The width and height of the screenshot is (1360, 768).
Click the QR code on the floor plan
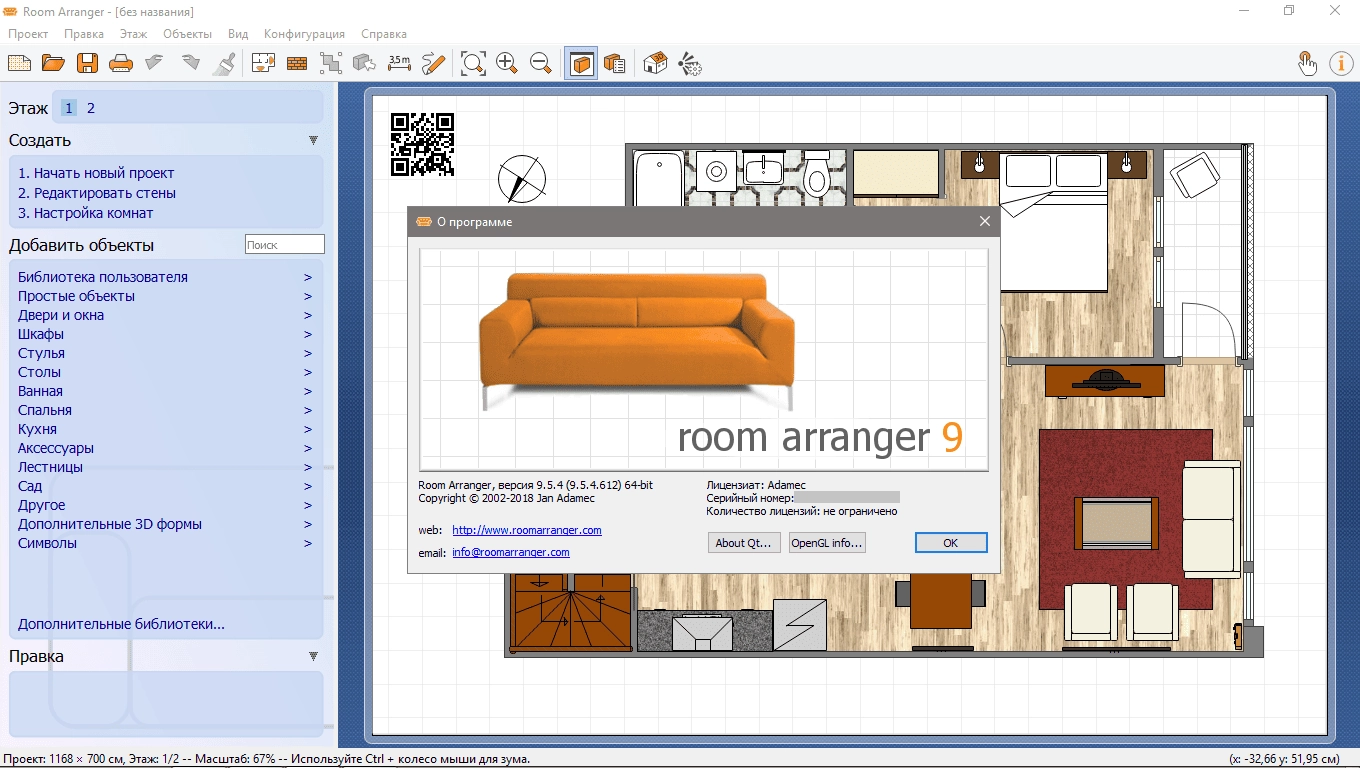tap(422, 144)
